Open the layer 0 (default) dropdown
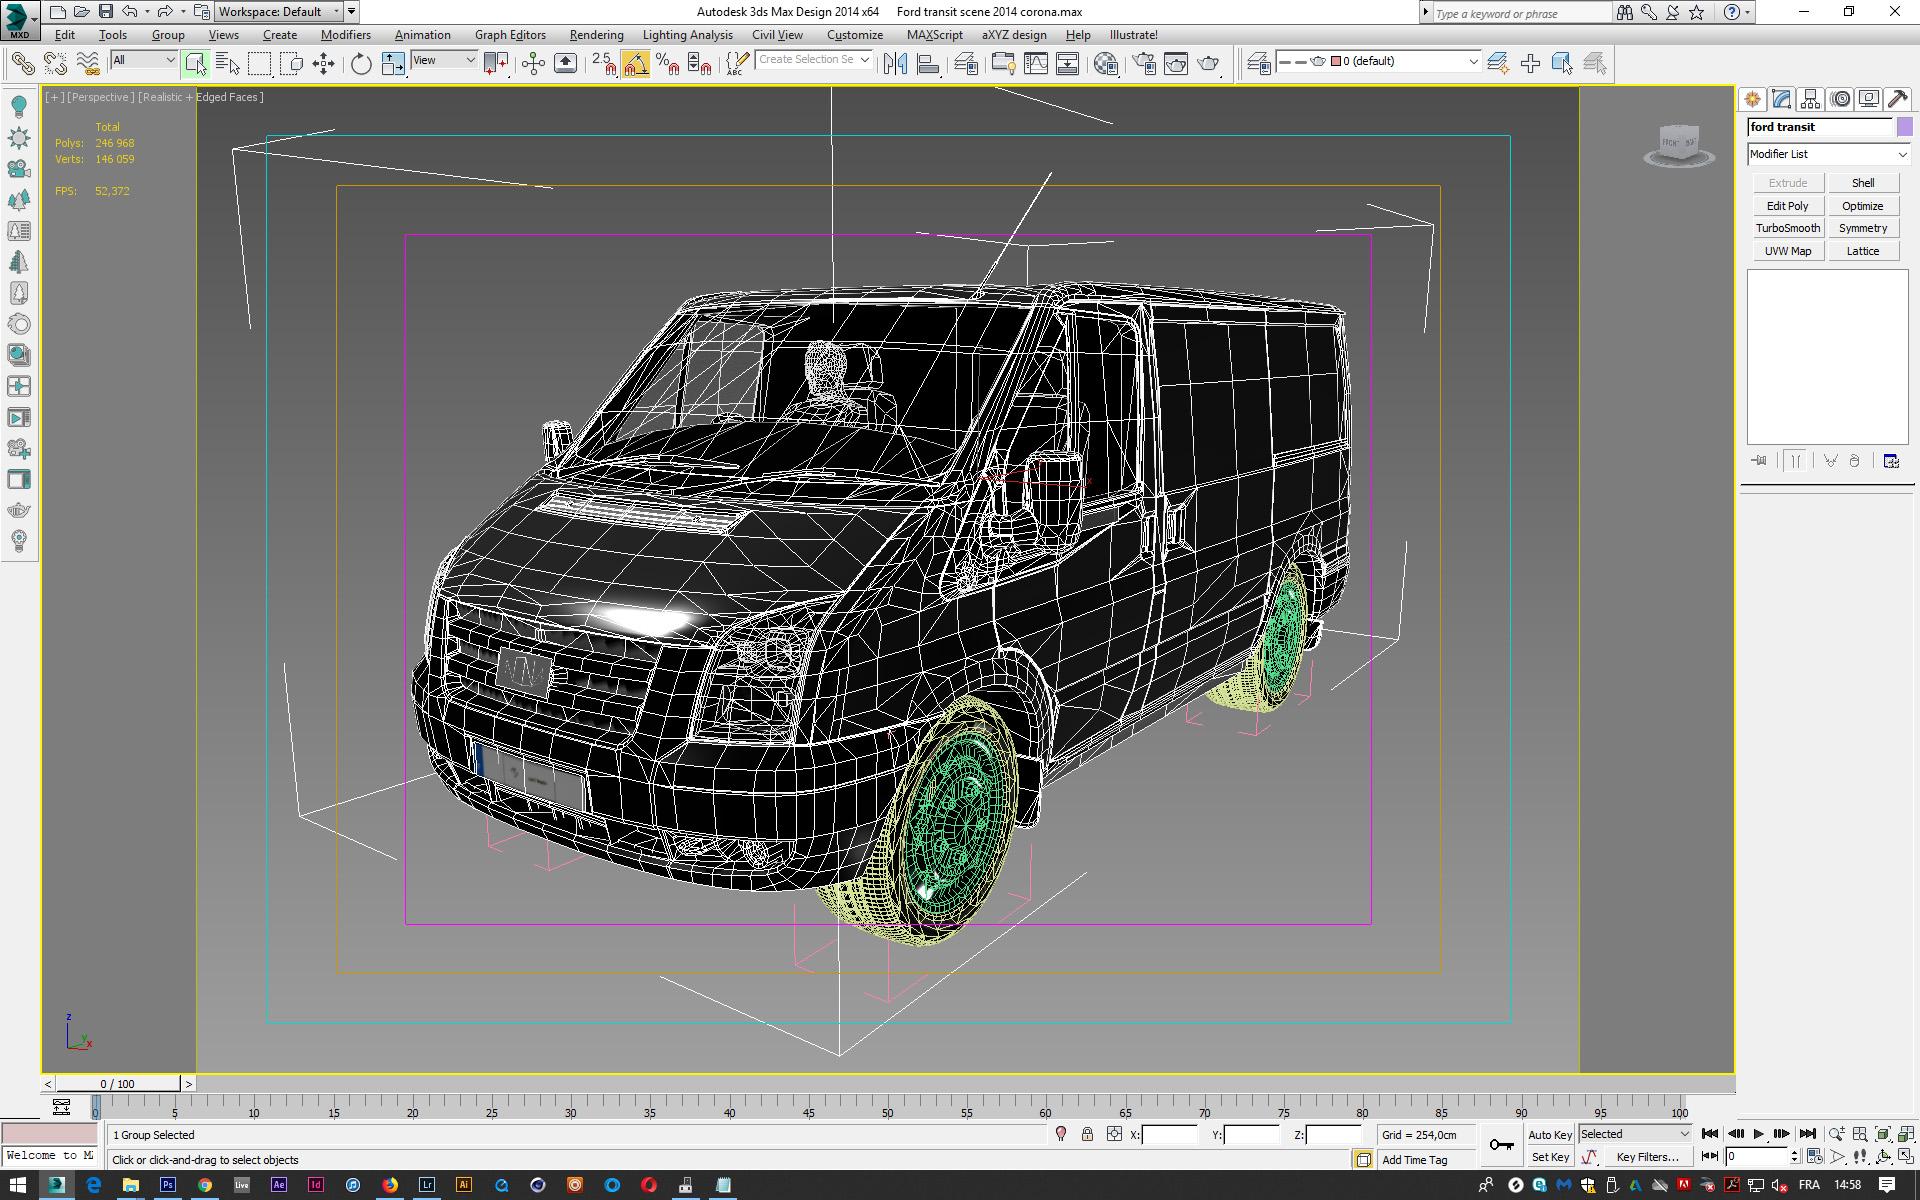Viewport: 1920px width, 1200px height. point(1379,62)
